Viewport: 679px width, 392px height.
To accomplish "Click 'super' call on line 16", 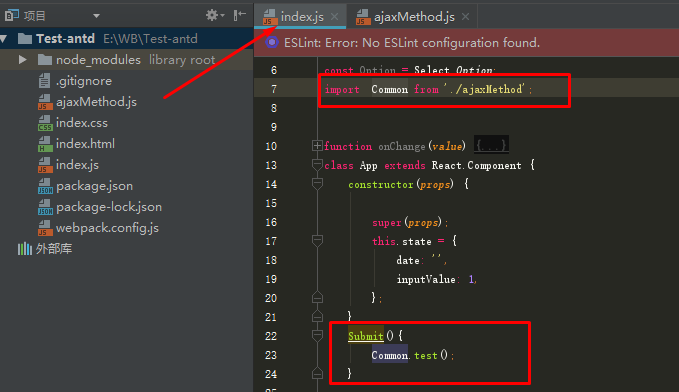I will click(x=387, y=223).
